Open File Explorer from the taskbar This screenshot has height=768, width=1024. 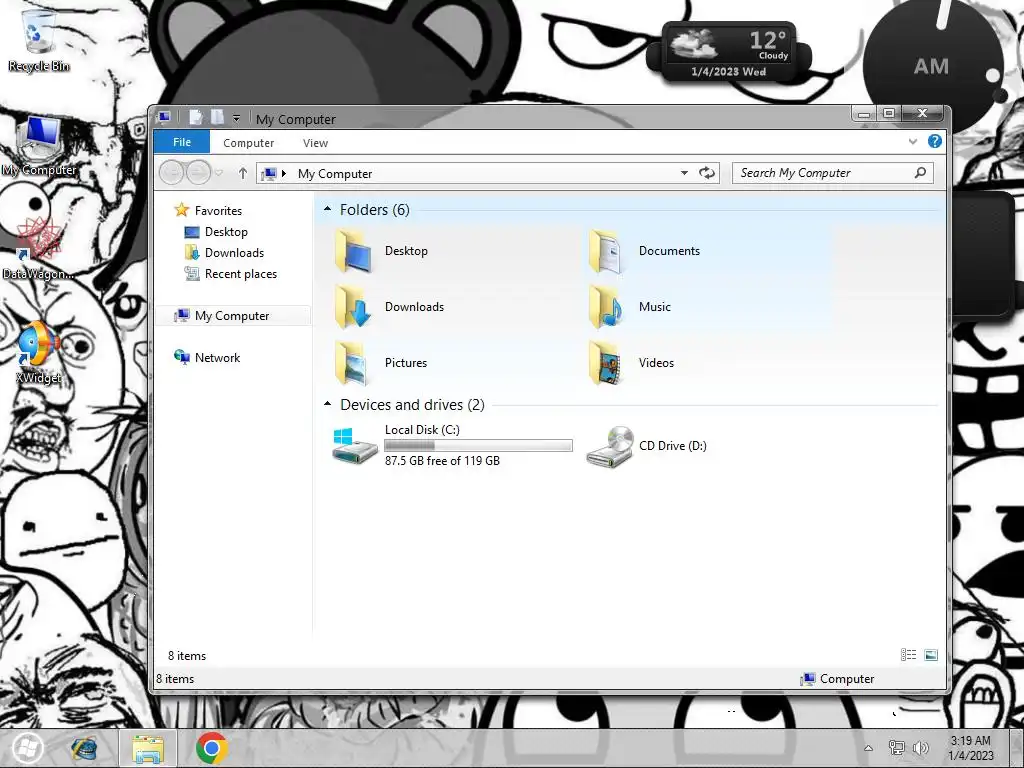coord(148,748)
